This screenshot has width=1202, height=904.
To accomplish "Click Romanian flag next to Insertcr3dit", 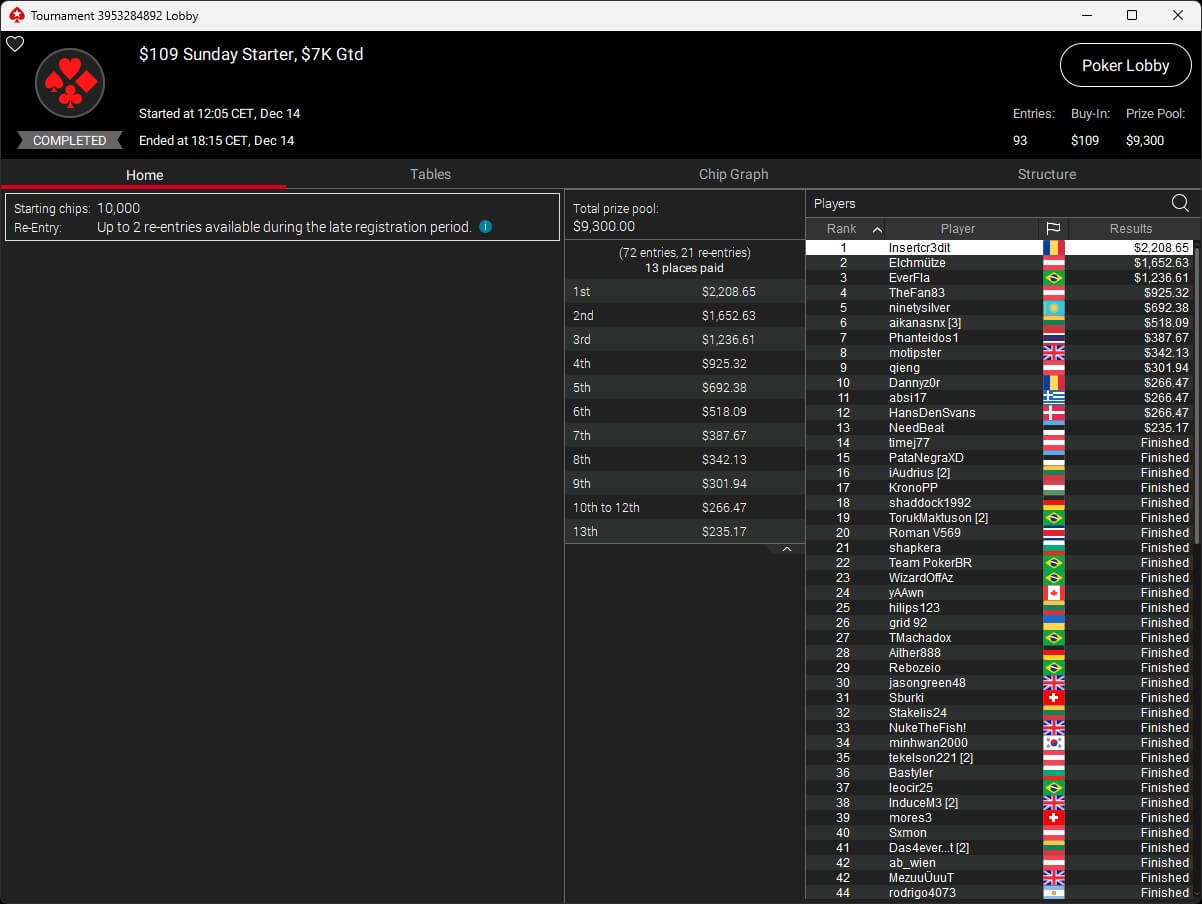I will [1053, 248].
